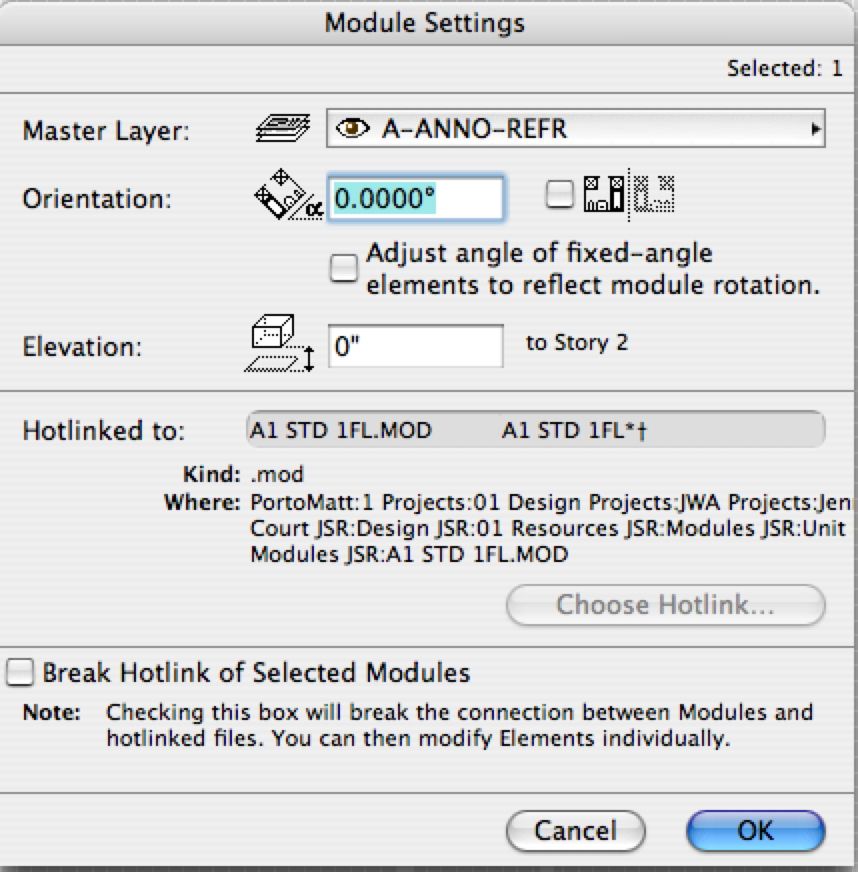
Task: Click the Choose Hotlink button
Action: pyautogui.click(x=664, y=605)
